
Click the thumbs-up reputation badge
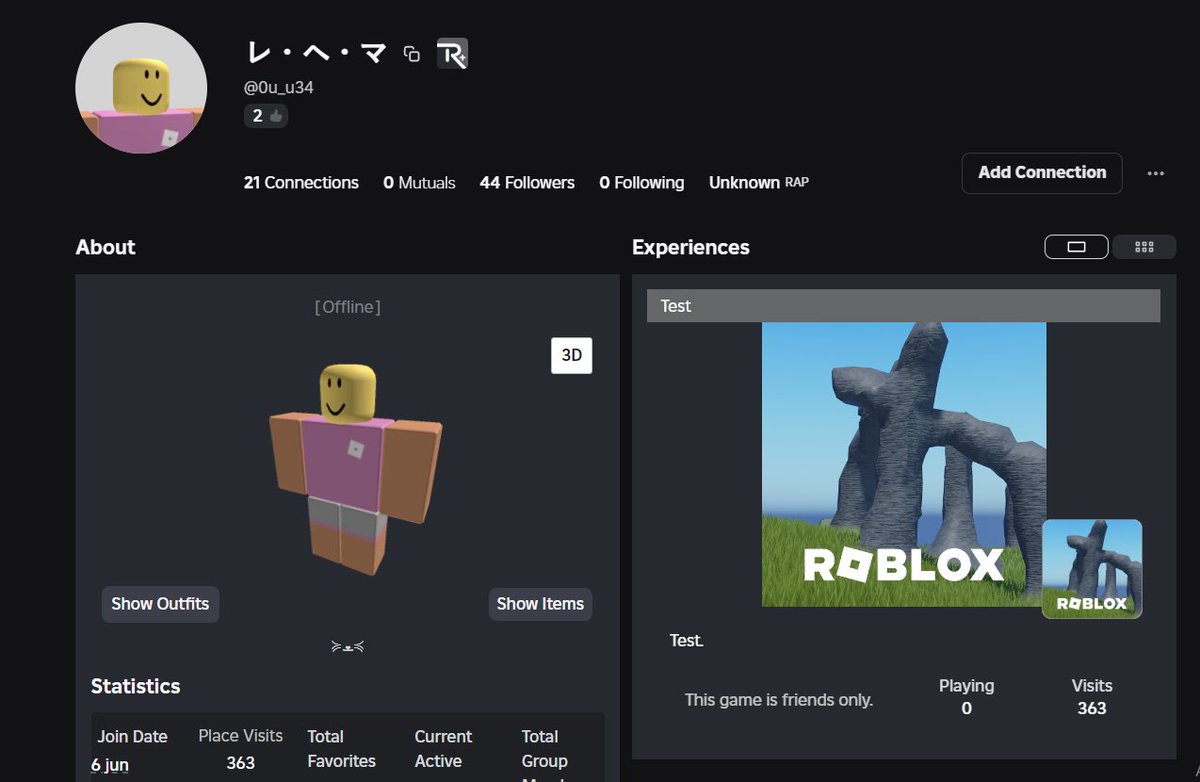click(266, 116)
